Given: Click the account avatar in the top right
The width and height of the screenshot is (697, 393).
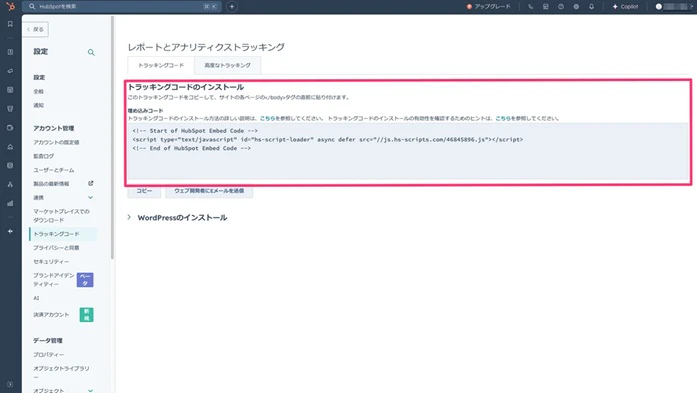Looking at the screenshot, I should pyautogui.click(x=659, y=7).
